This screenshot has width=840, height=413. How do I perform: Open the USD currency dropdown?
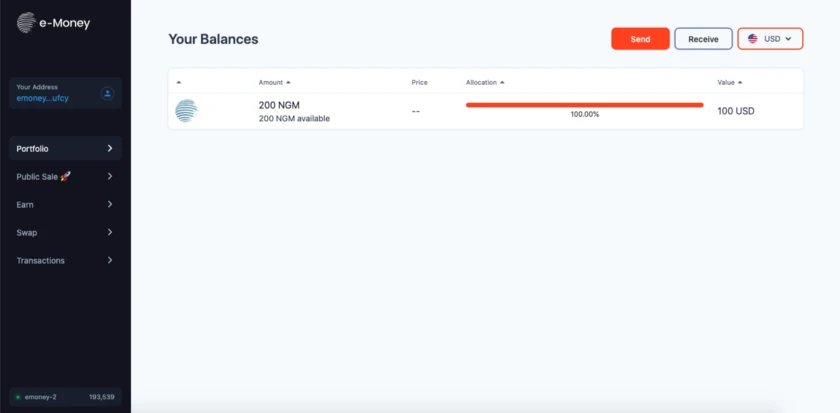[x=770, y=39]
